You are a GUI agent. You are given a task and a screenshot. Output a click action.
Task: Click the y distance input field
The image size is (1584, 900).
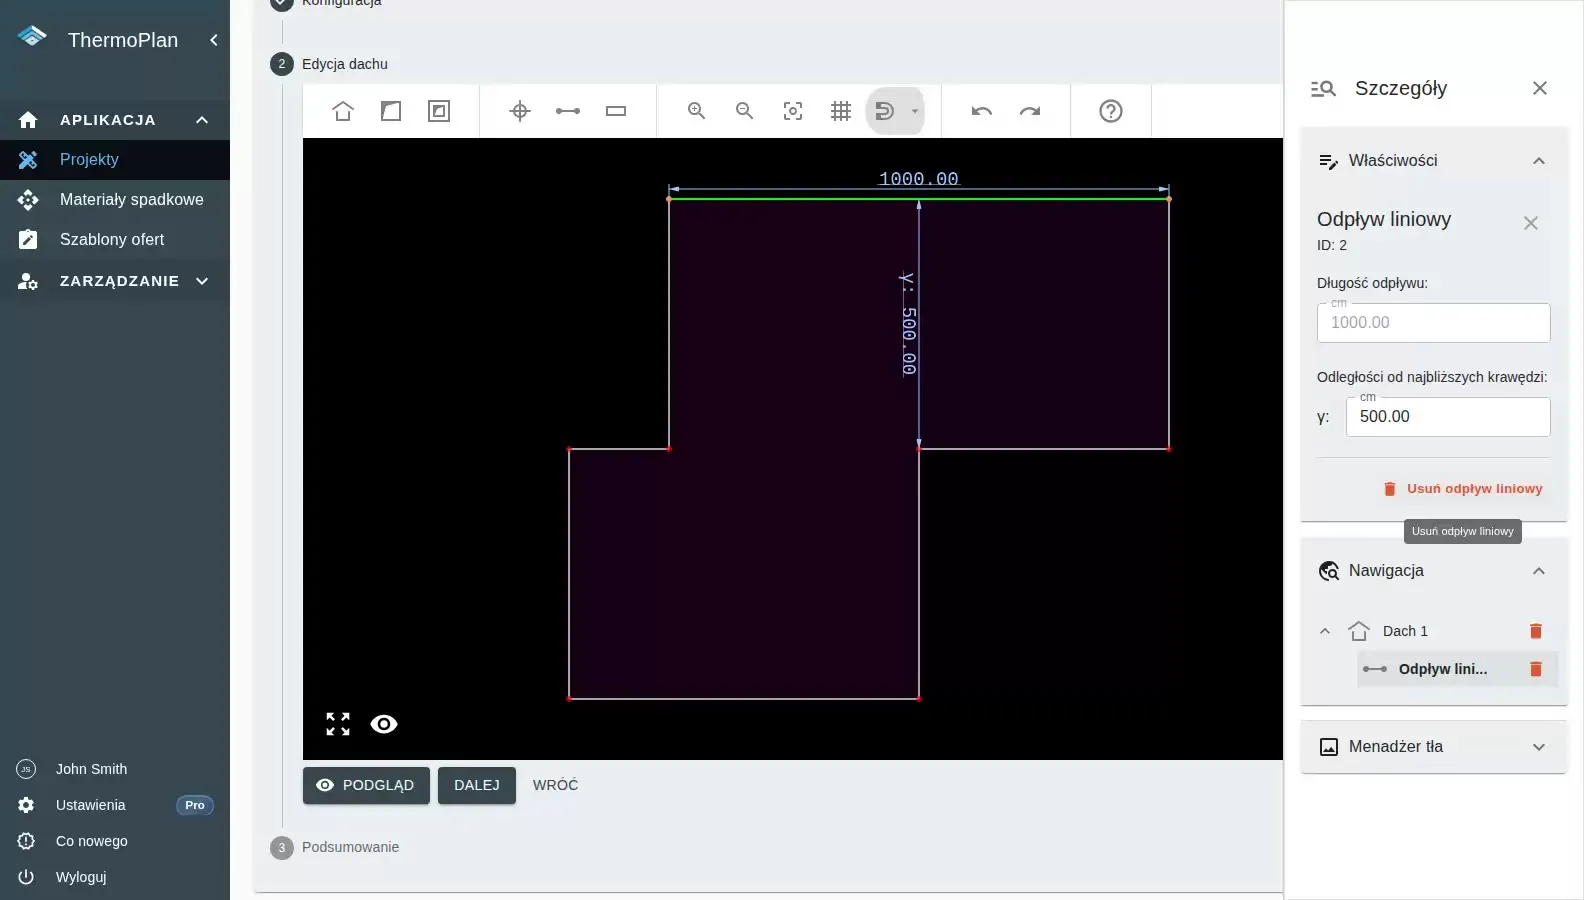[1448, 417]
